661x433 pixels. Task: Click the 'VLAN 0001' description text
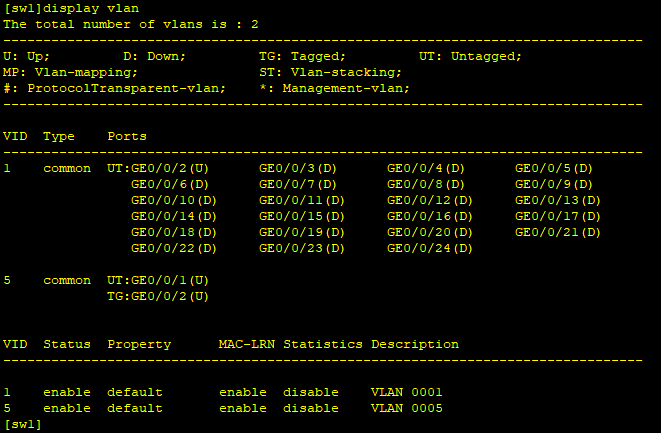pos(407,393)
